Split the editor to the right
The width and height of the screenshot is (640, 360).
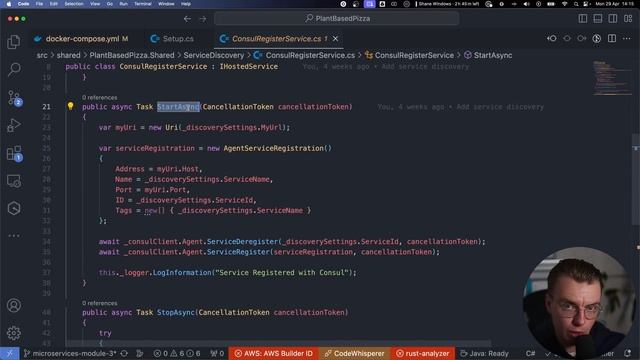[x=612, y=38]
